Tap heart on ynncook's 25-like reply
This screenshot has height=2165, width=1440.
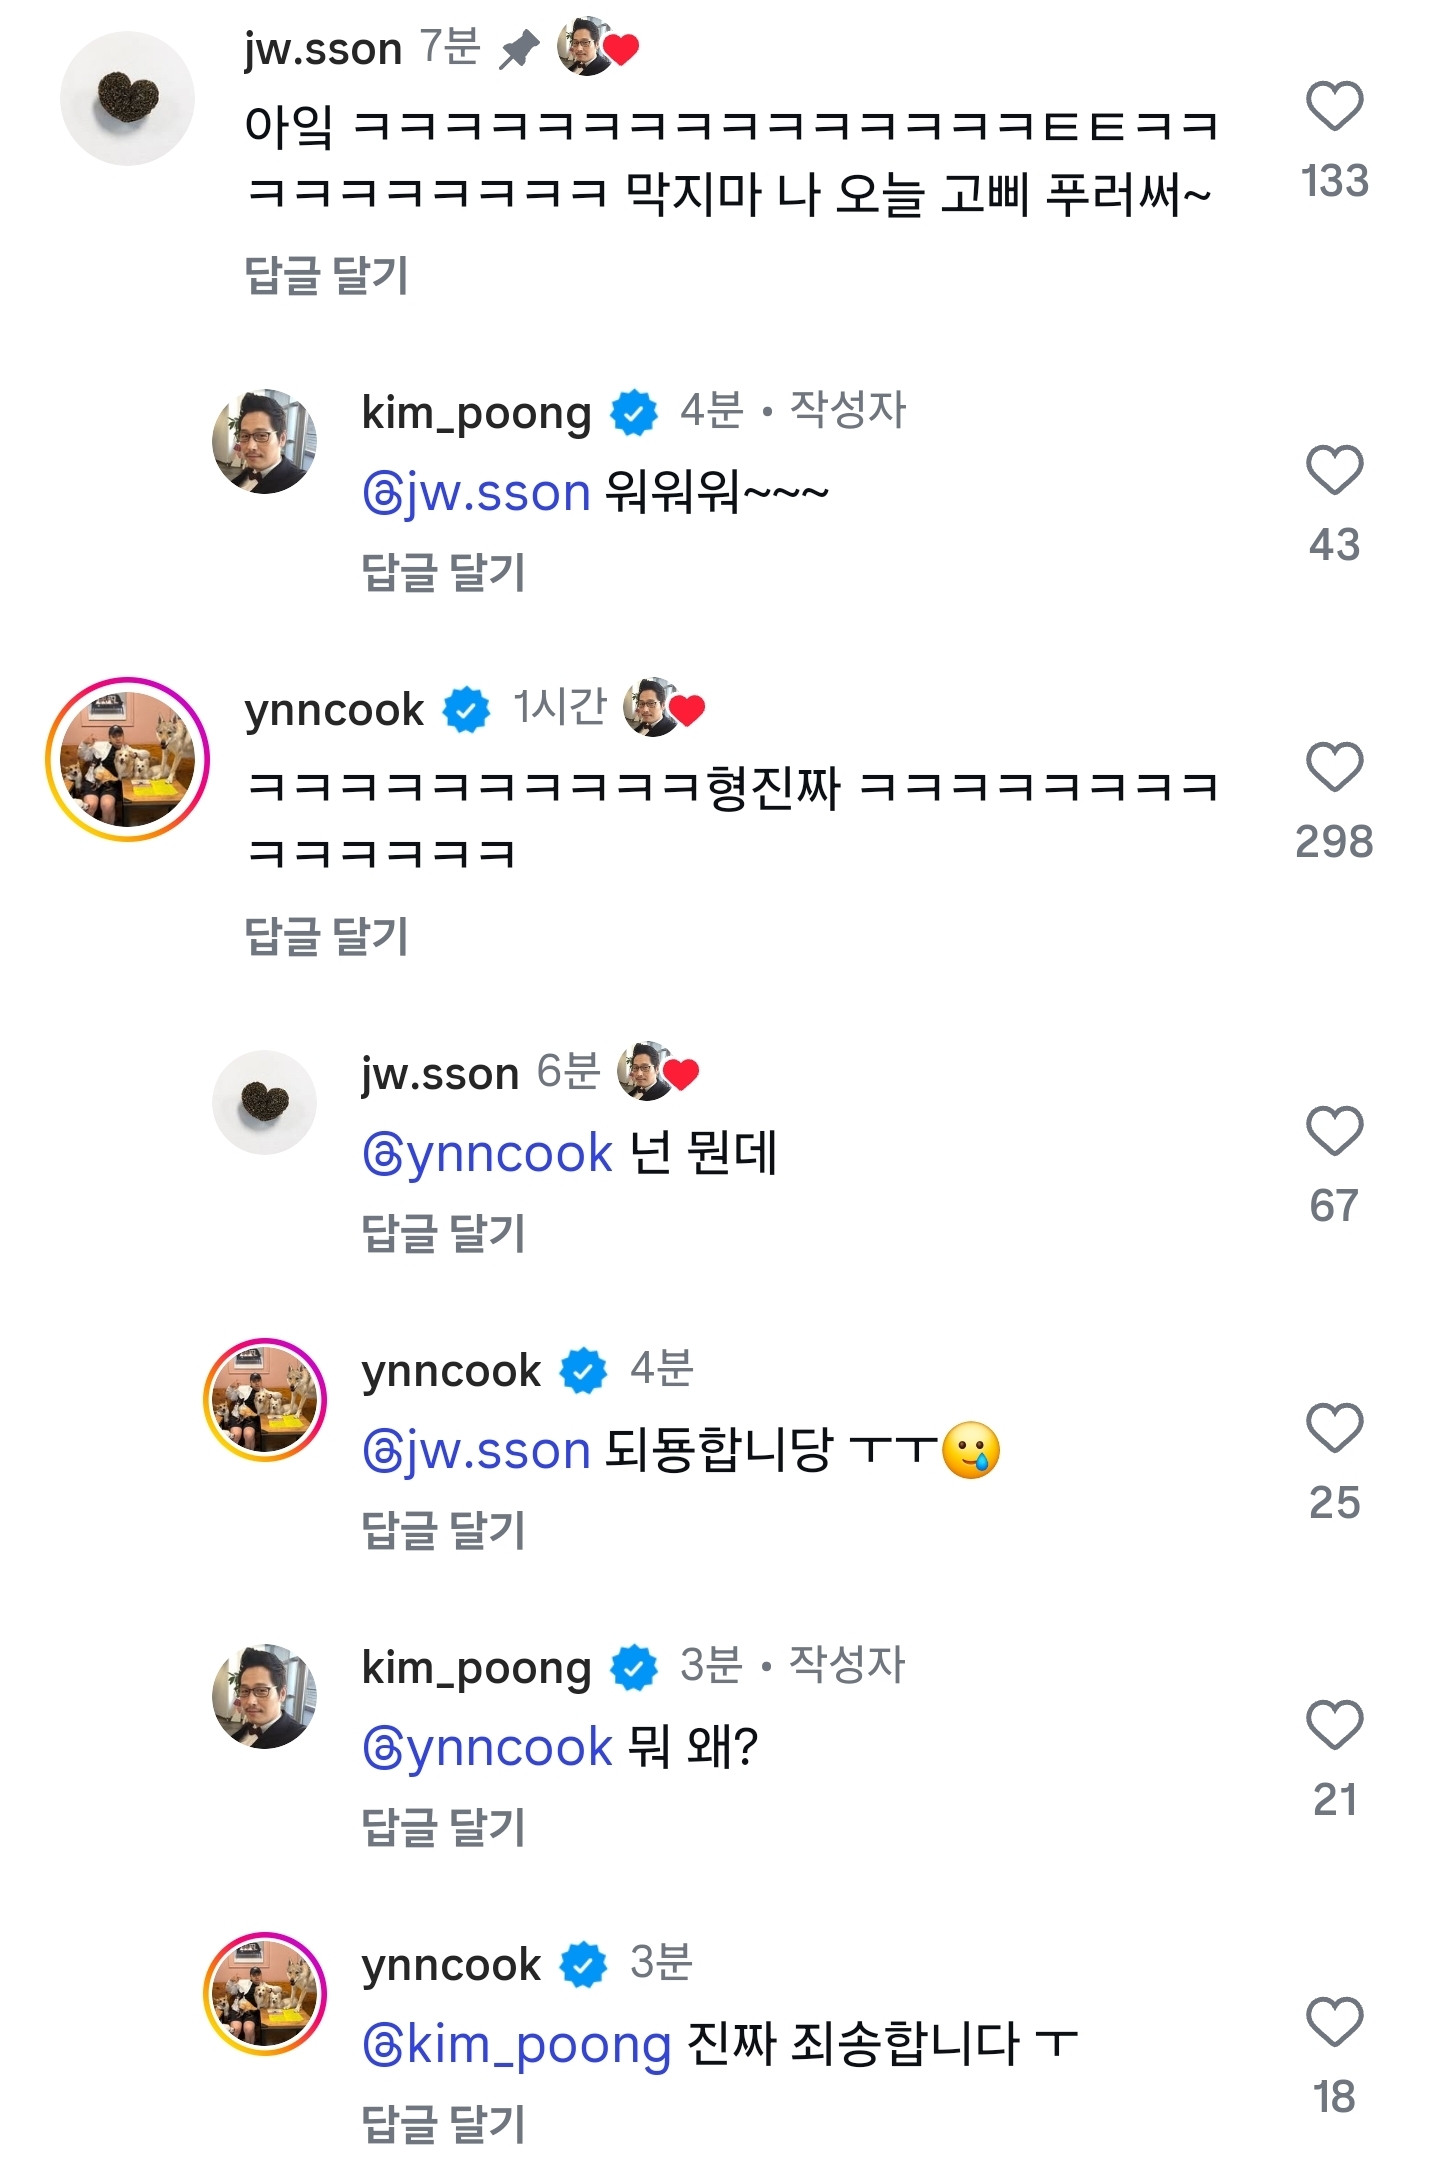point(1334,1428)
